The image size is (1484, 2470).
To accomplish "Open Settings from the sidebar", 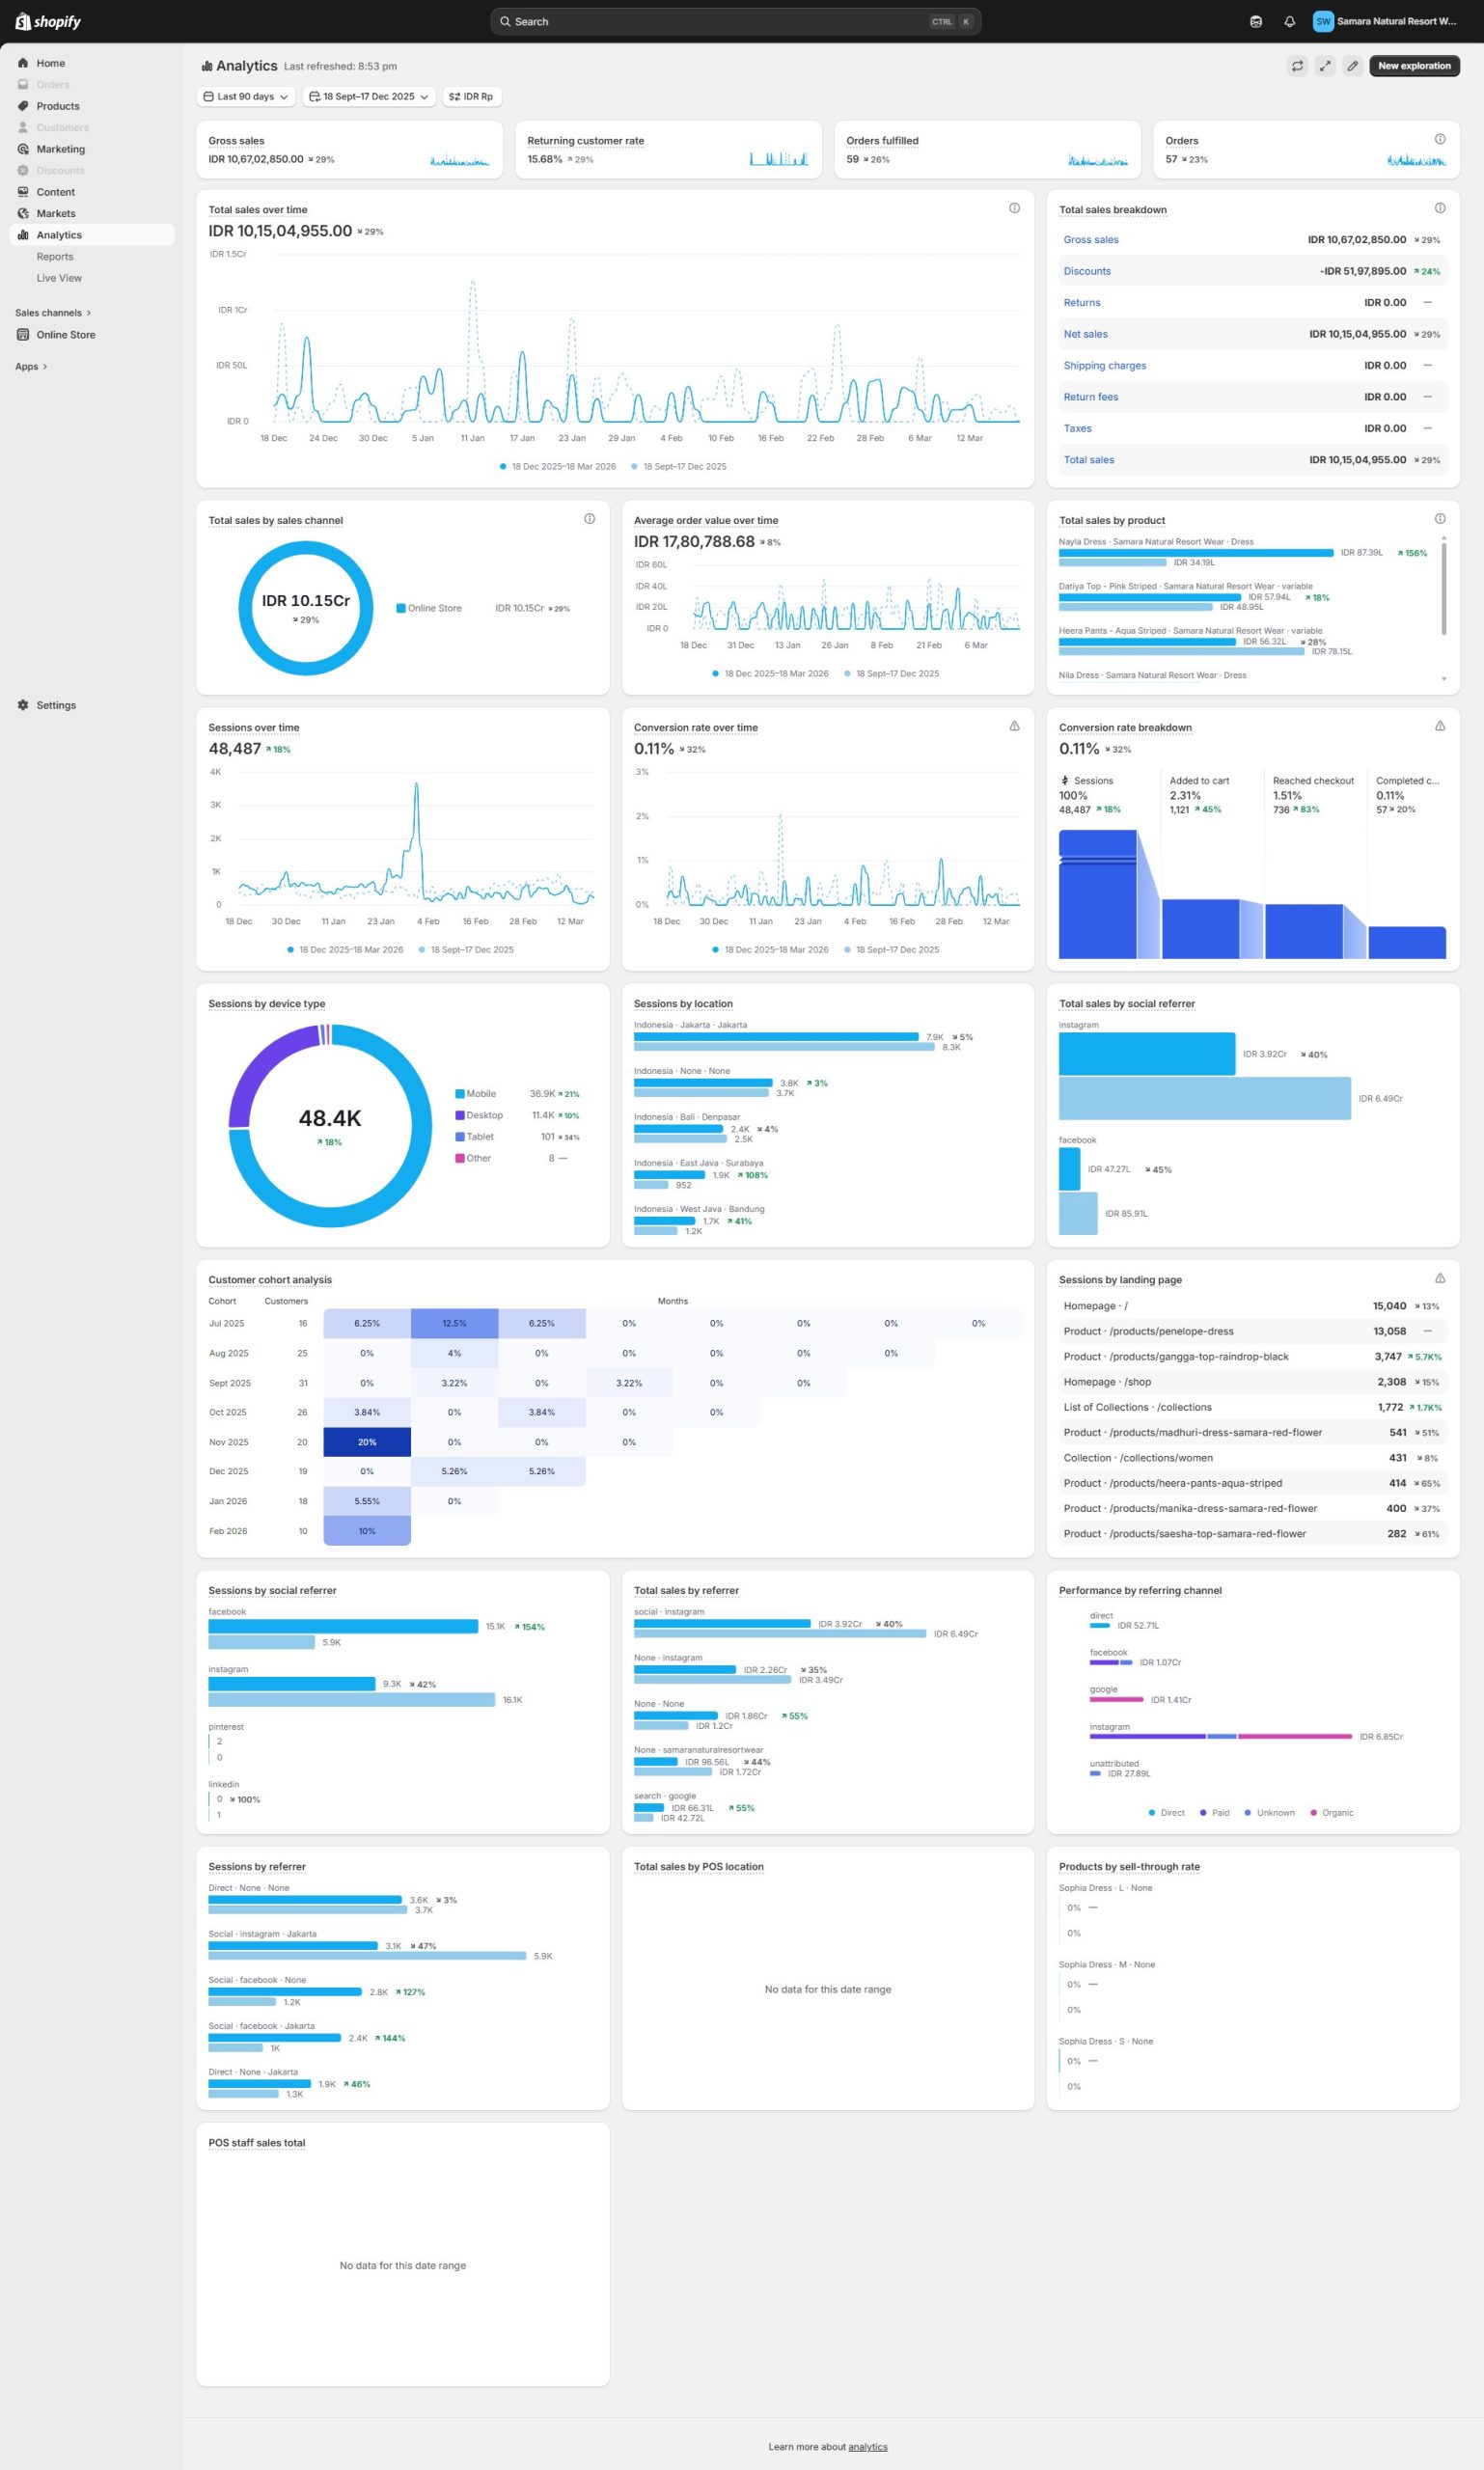I will tap(56, 705).
